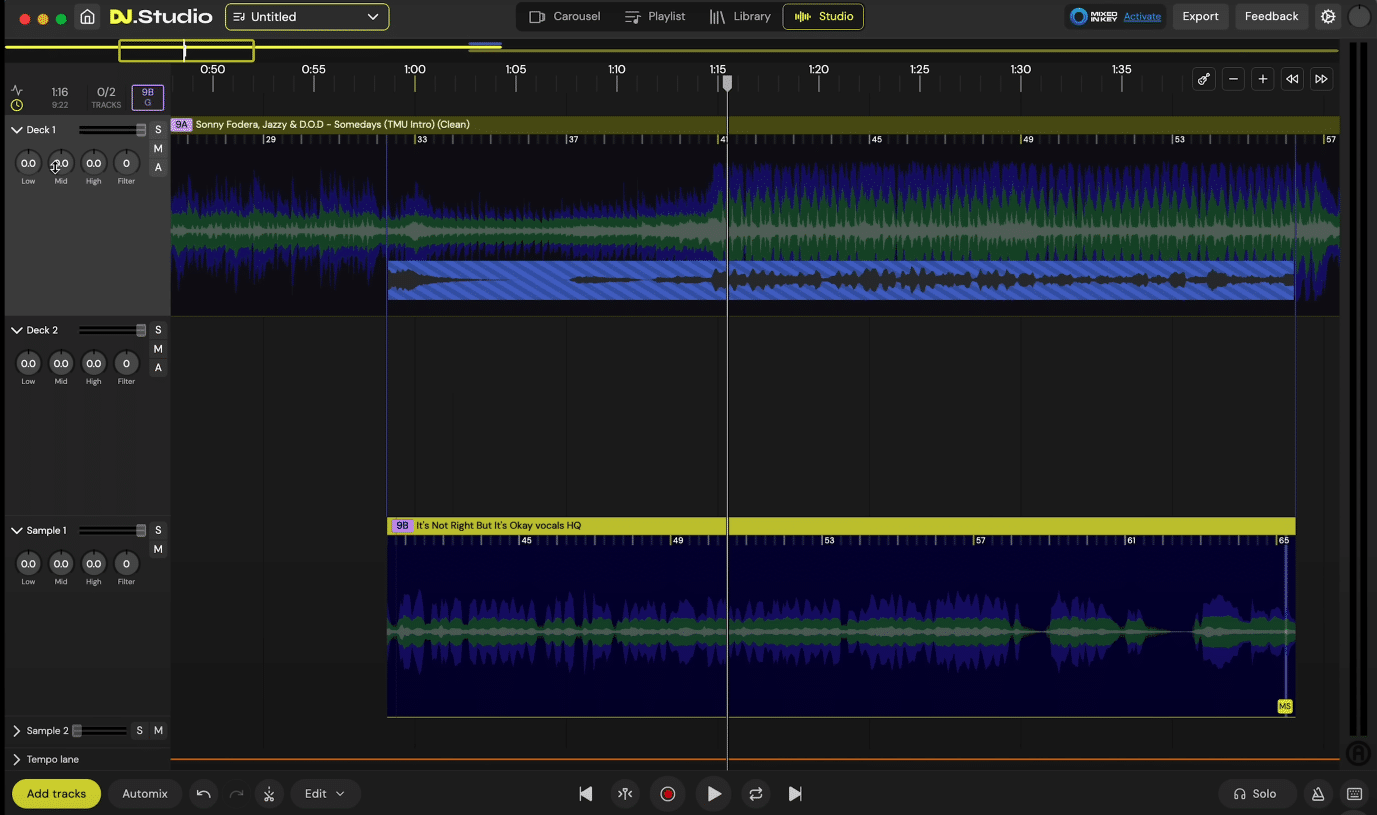
Task: Toggle Automix on Deck 1 with the A button
Action: (157, 167)
